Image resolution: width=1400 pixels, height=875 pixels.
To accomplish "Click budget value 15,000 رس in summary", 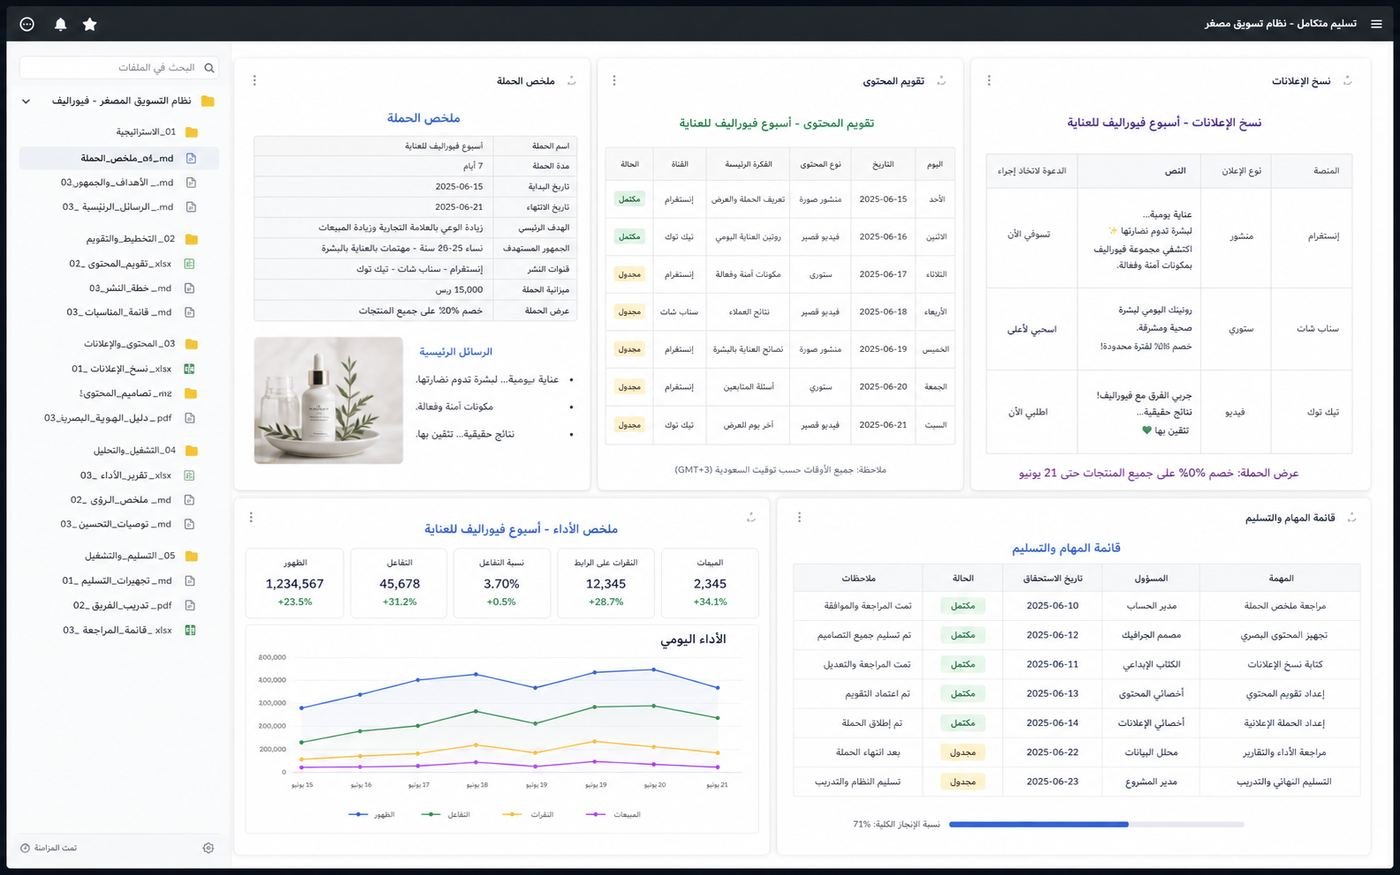I will 459,290.
